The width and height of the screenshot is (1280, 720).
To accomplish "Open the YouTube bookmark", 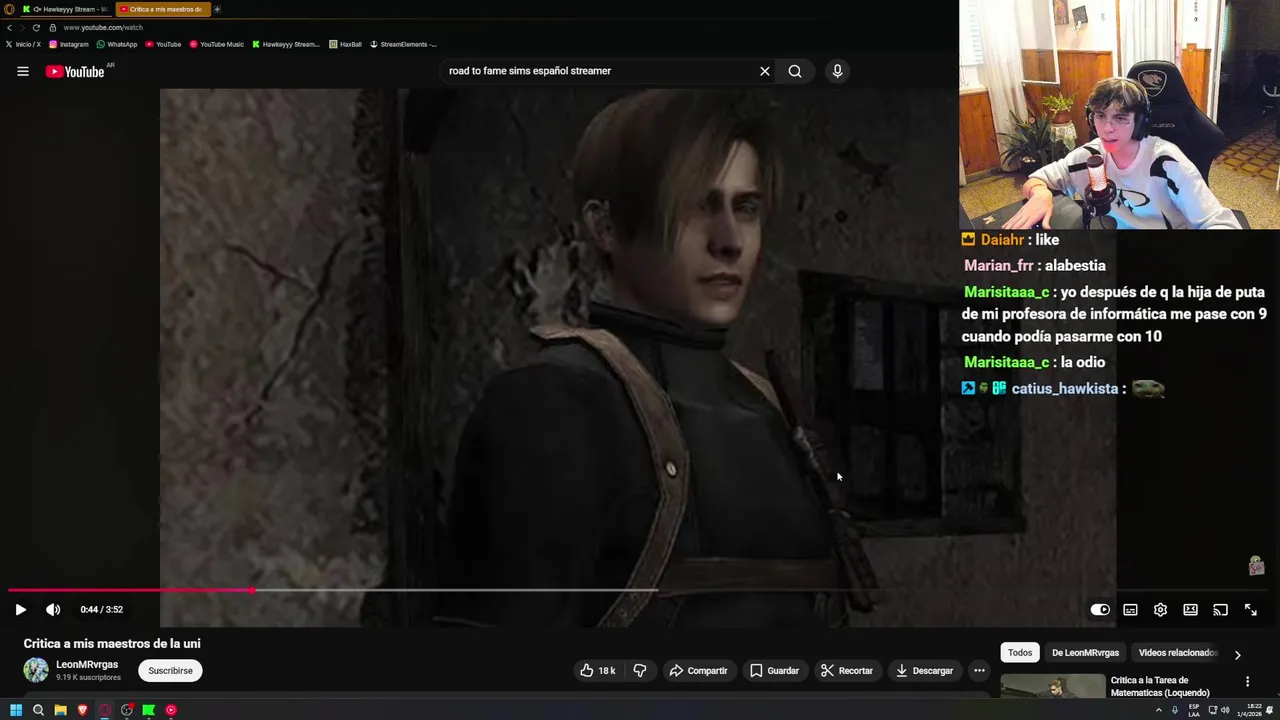I will [x=163, y=44].
